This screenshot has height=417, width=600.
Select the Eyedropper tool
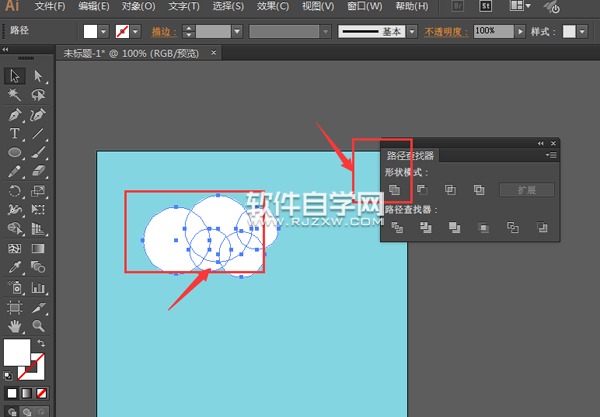click(x=15, y=267)
